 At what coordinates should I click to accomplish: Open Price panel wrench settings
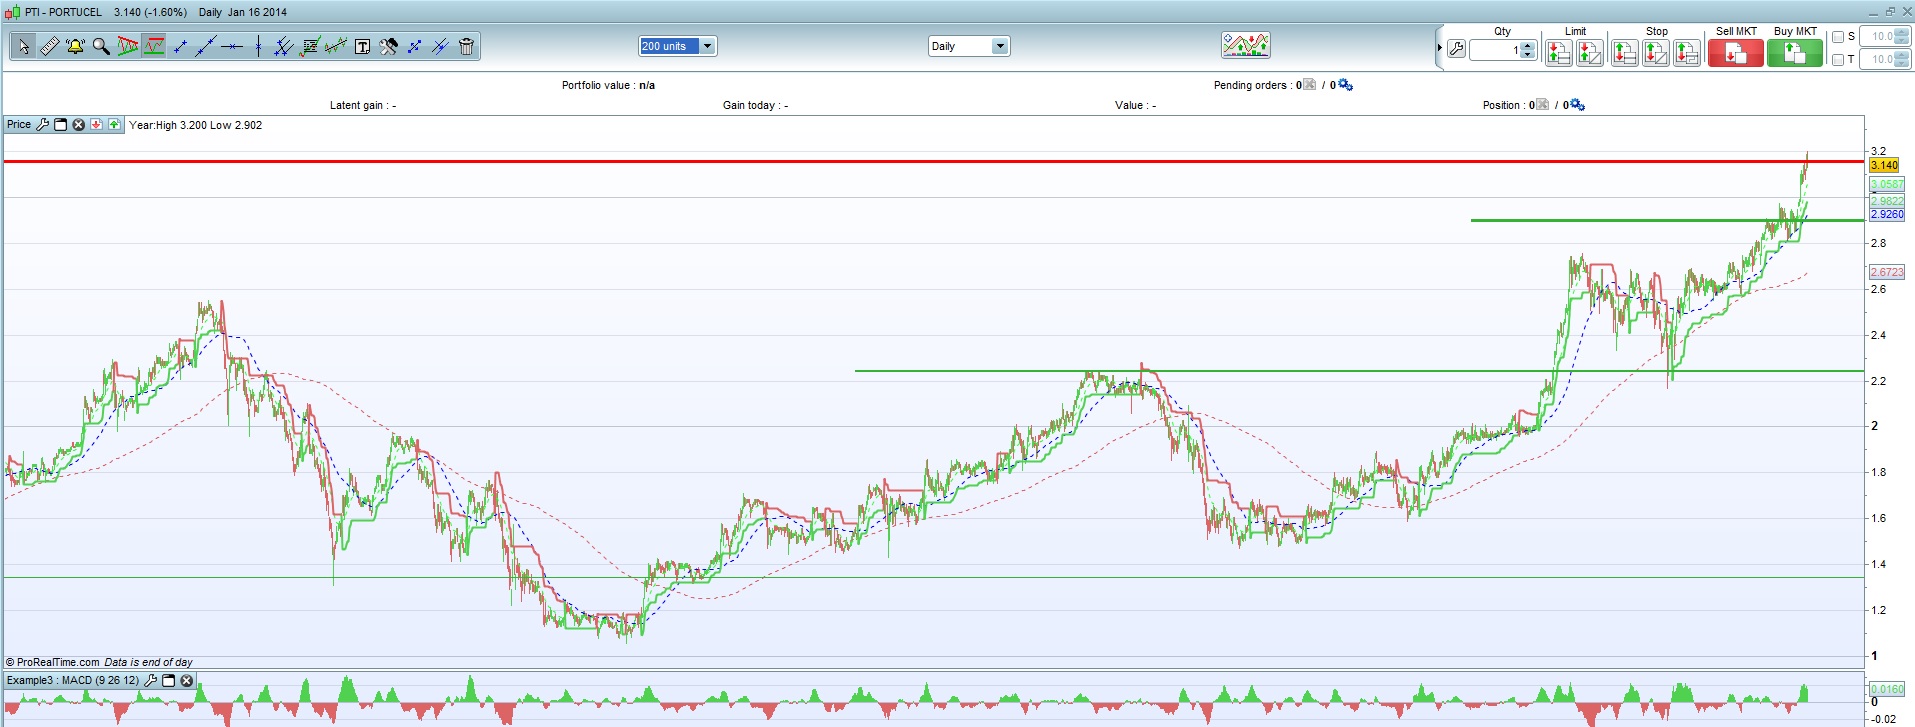pos(42,125)
